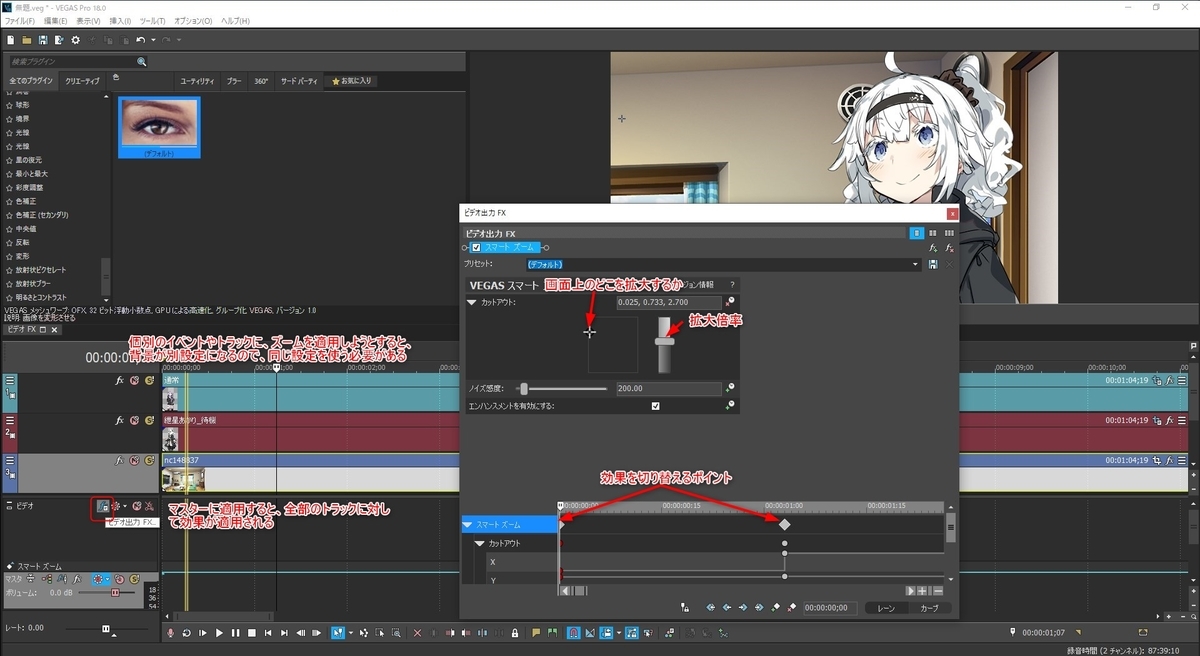Toggle loop playback in the transport bar
1200x656 pixels.
187,633
